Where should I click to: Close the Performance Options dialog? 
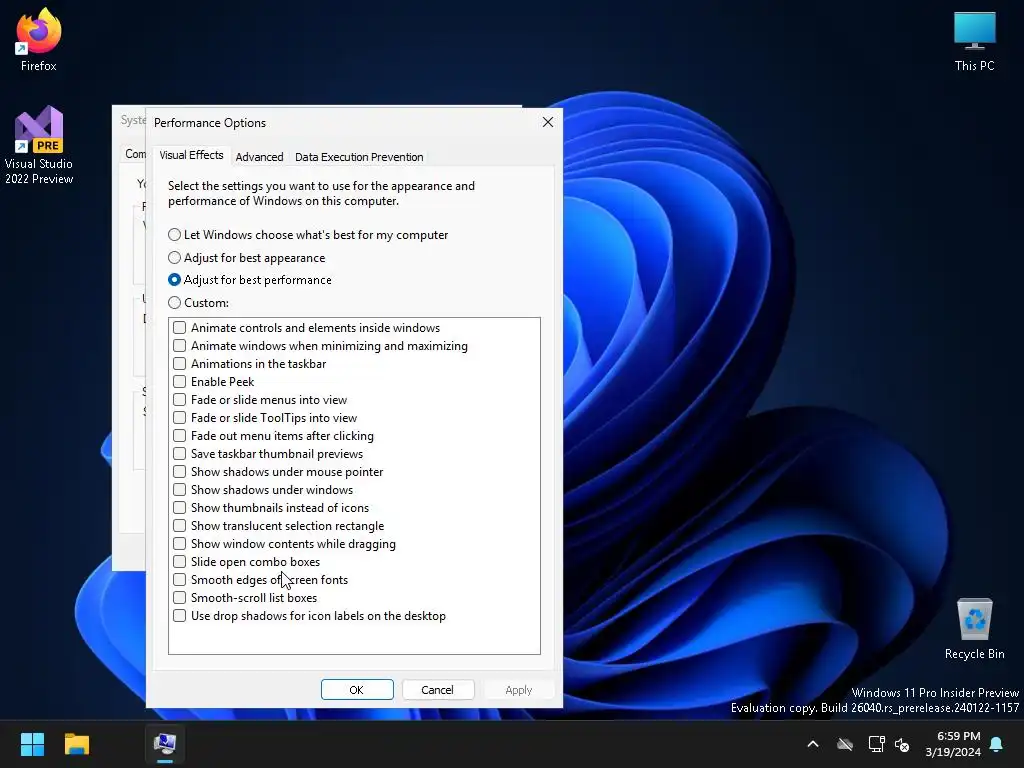(548, 122)
